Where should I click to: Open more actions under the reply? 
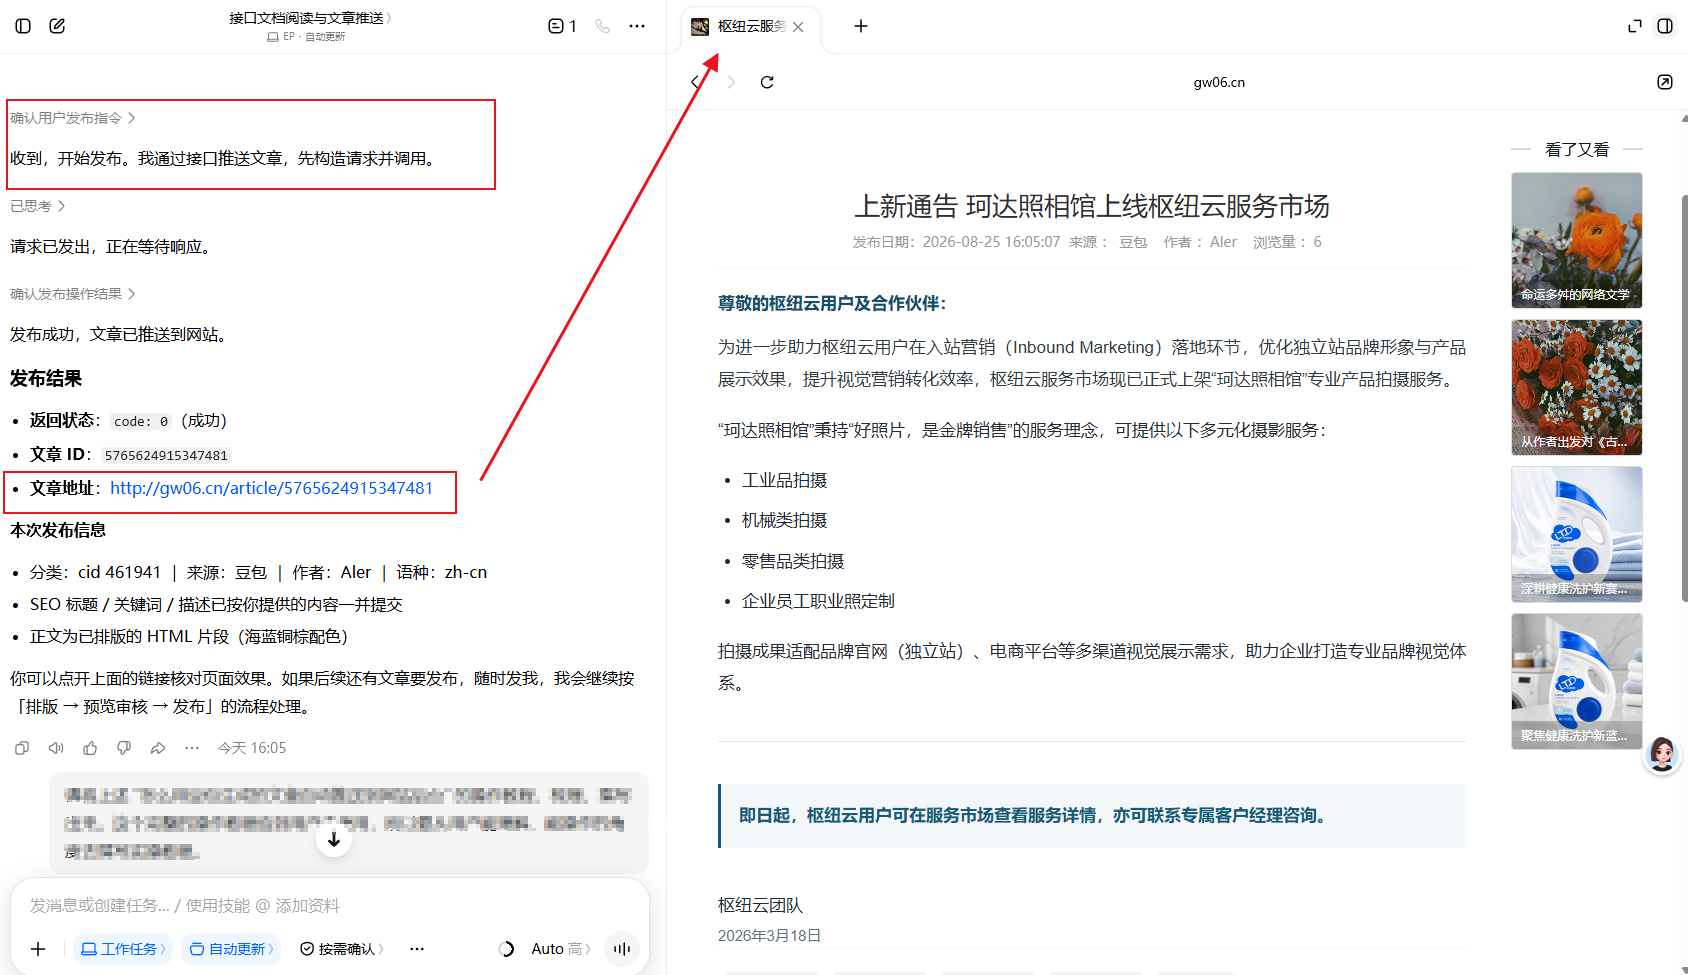(x=192, y=748)
